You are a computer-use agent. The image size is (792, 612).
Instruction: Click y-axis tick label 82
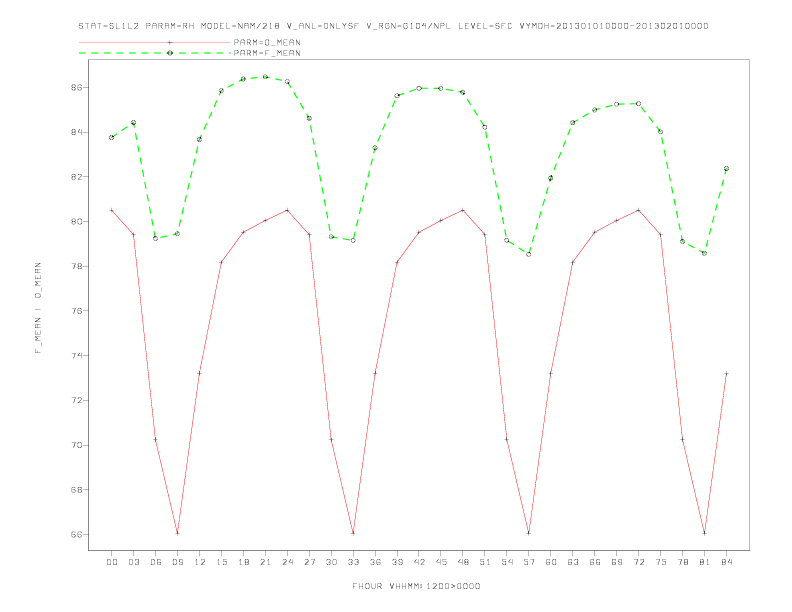coord(77,177)
